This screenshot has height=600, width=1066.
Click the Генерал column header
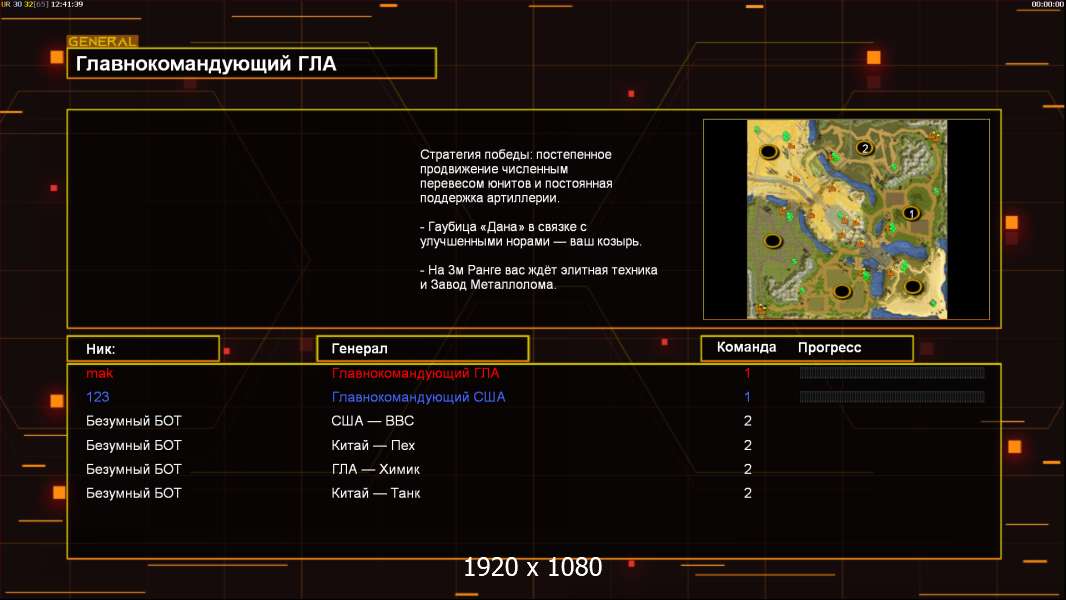coord(422,349)
